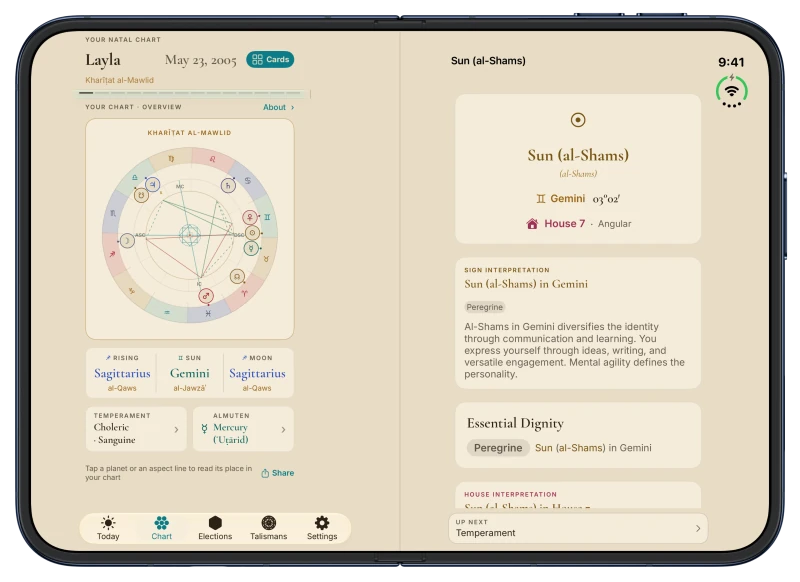This screenshot has width=800, height=582.
Task: Tap the Peregrine tag under Sign Interpretation
Action: pyautogui.click(x=485, y=307)
